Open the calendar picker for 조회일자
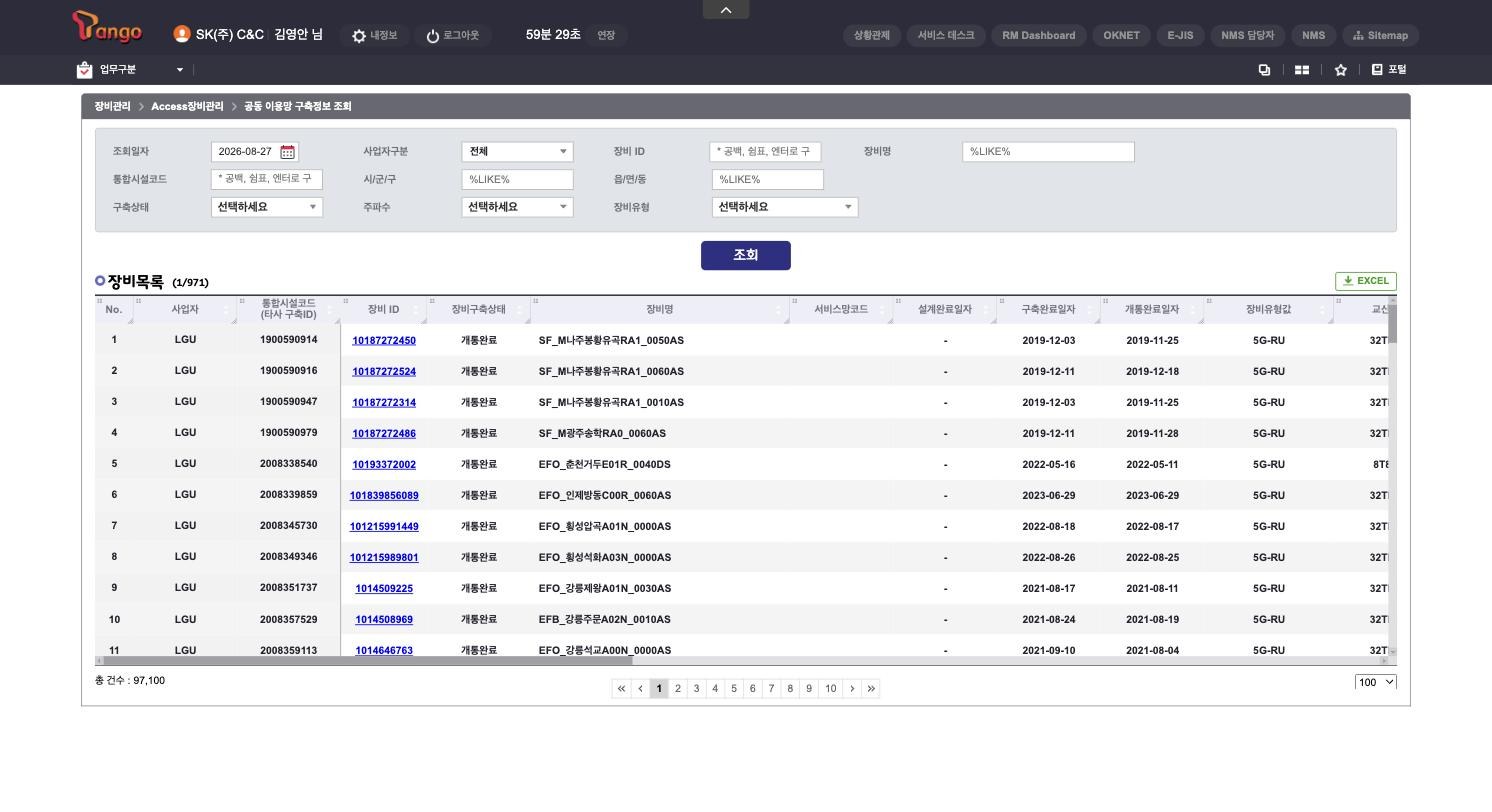1492x812 pixels. (x=288, y=152)
